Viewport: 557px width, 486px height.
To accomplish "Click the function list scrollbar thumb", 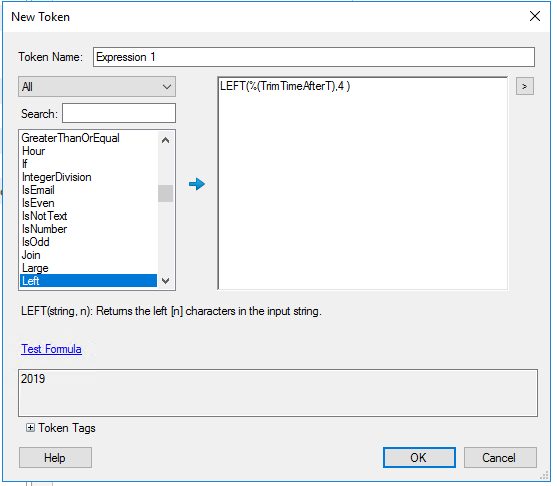I will (165, 193).
